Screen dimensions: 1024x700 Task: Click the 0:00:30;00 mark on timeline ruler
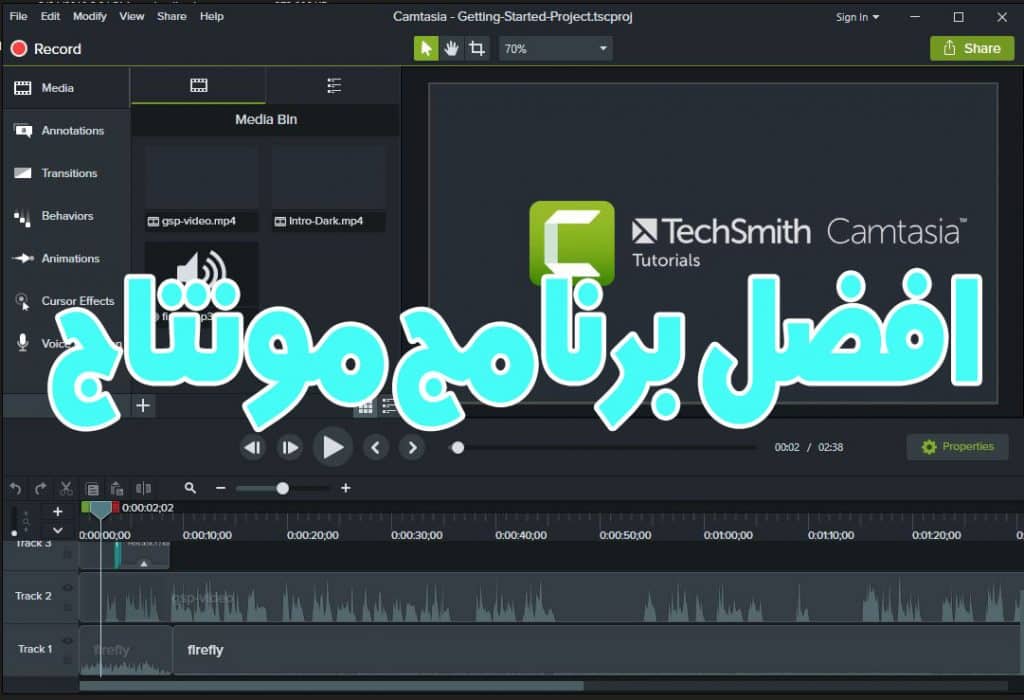[417, 535]
